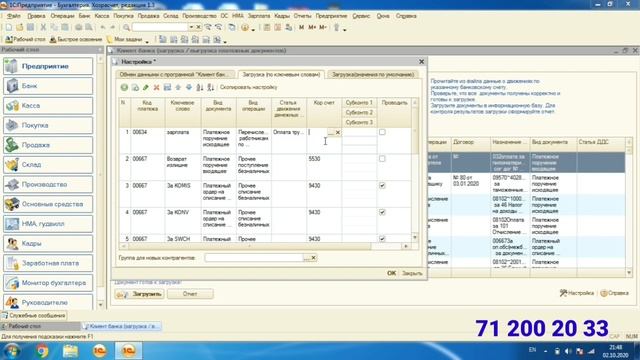
Task: Click the blue save icon in Настройки toolbar
Action: [x=167, y=87]
